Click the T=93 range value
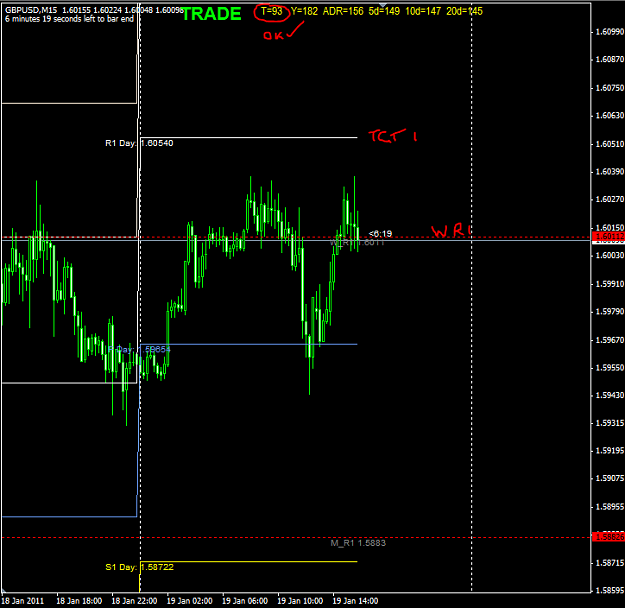Image resolution: width=625 pixels, height=608 pixels. tap(272, 11)
